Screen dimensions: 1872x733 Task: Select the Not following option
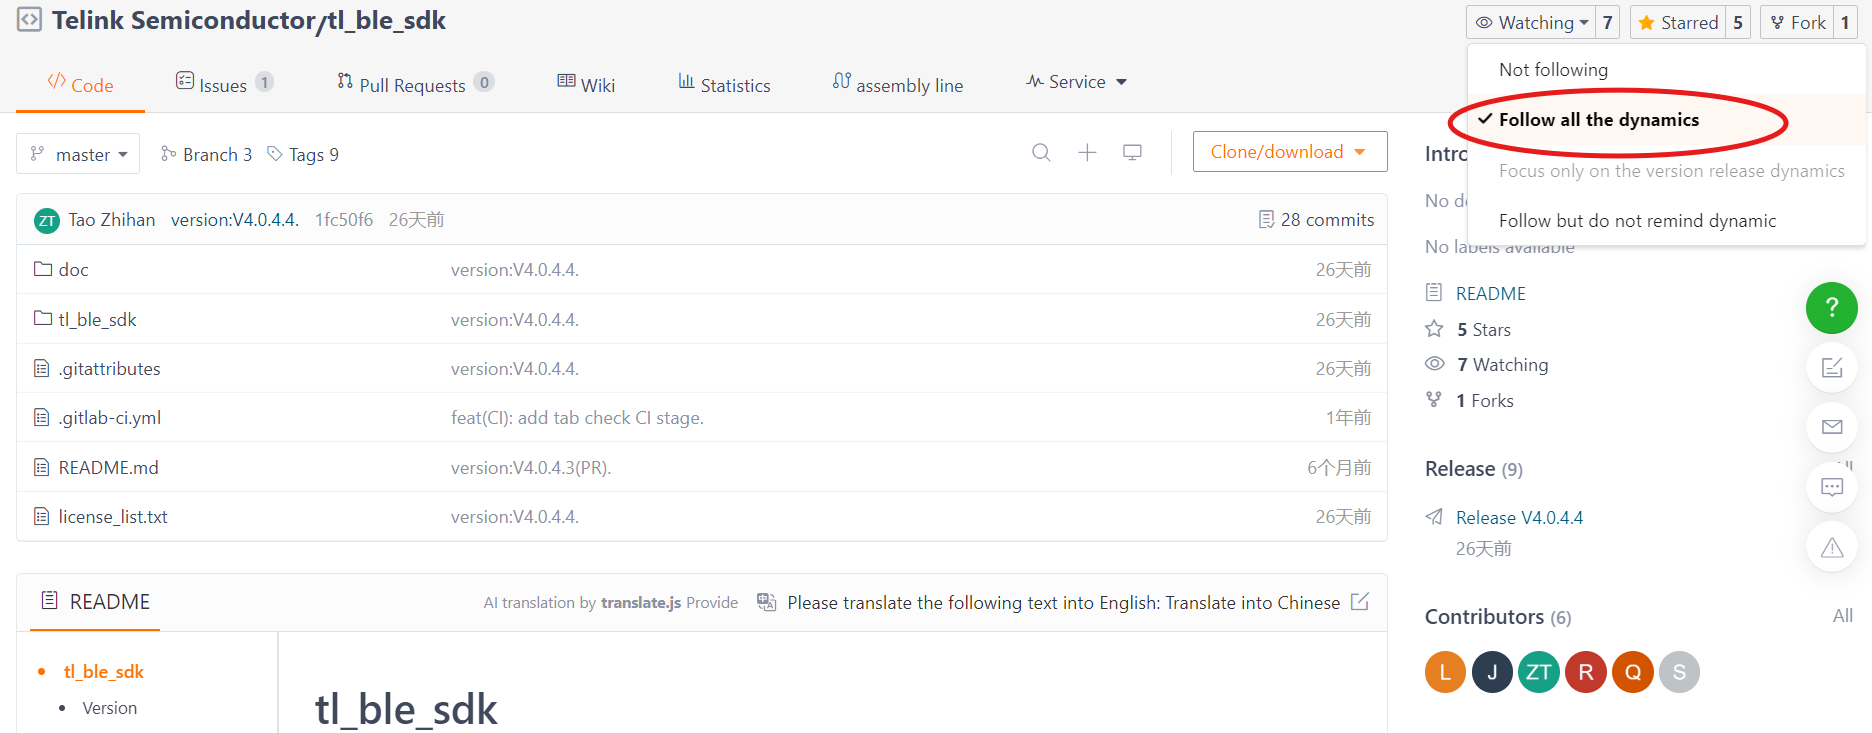pos(1553,70)
